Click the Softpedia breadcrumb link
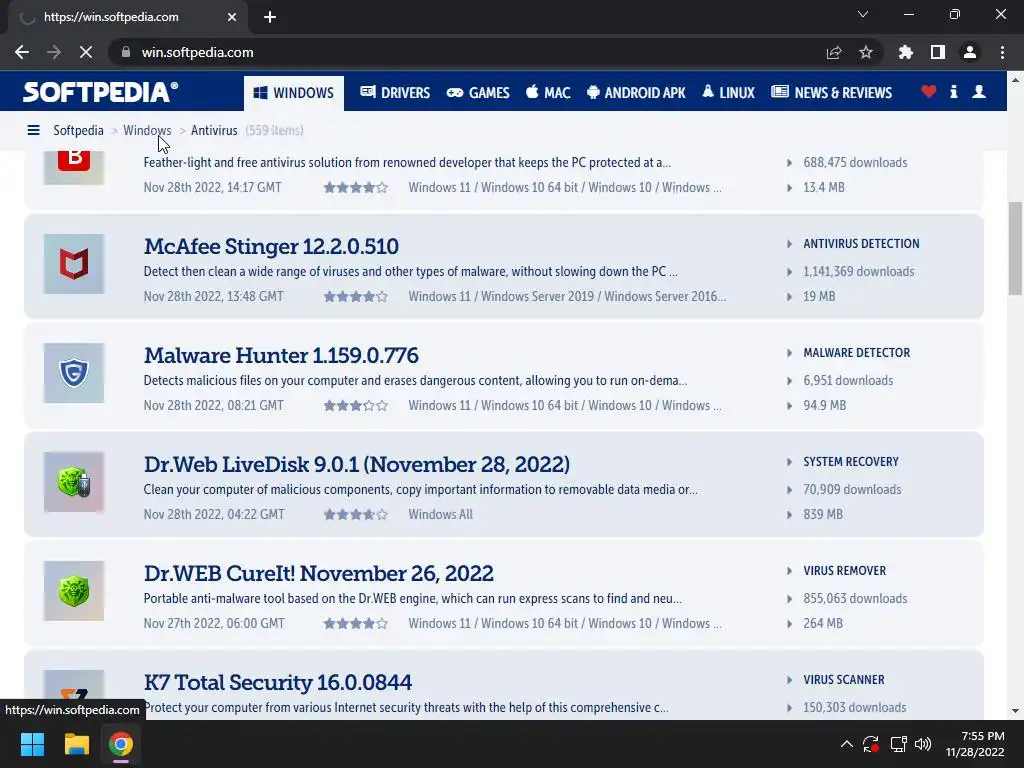The image size is (1024, 768). pos(78,130)
